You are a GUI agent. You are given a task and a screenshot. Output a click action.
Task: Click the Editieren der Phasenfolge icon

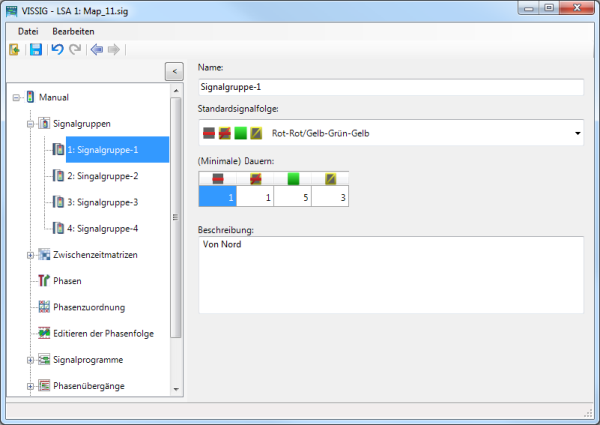point(43,333)
